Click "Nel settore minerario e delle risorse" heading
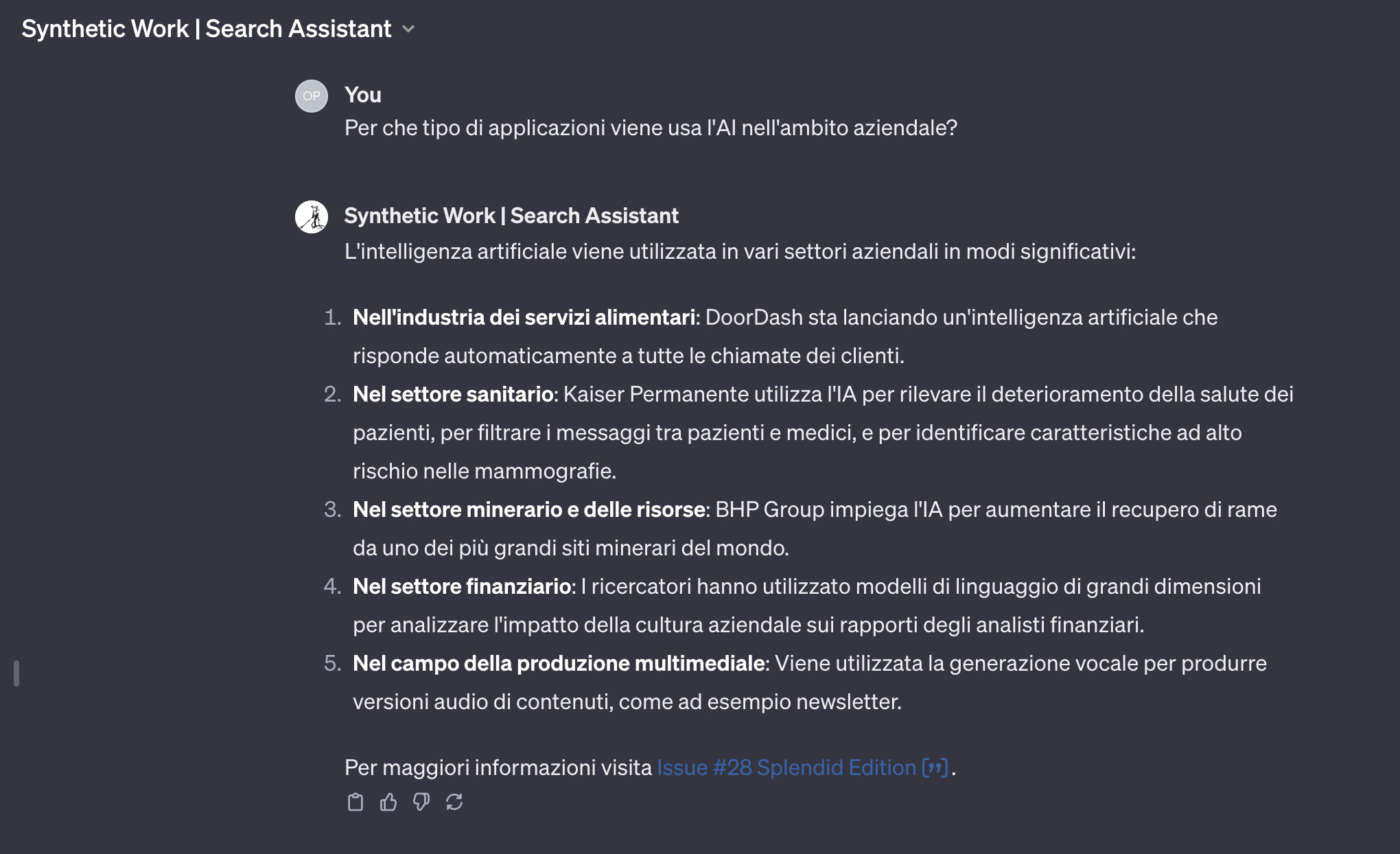The image size is (1400, 854). [529, 510]
